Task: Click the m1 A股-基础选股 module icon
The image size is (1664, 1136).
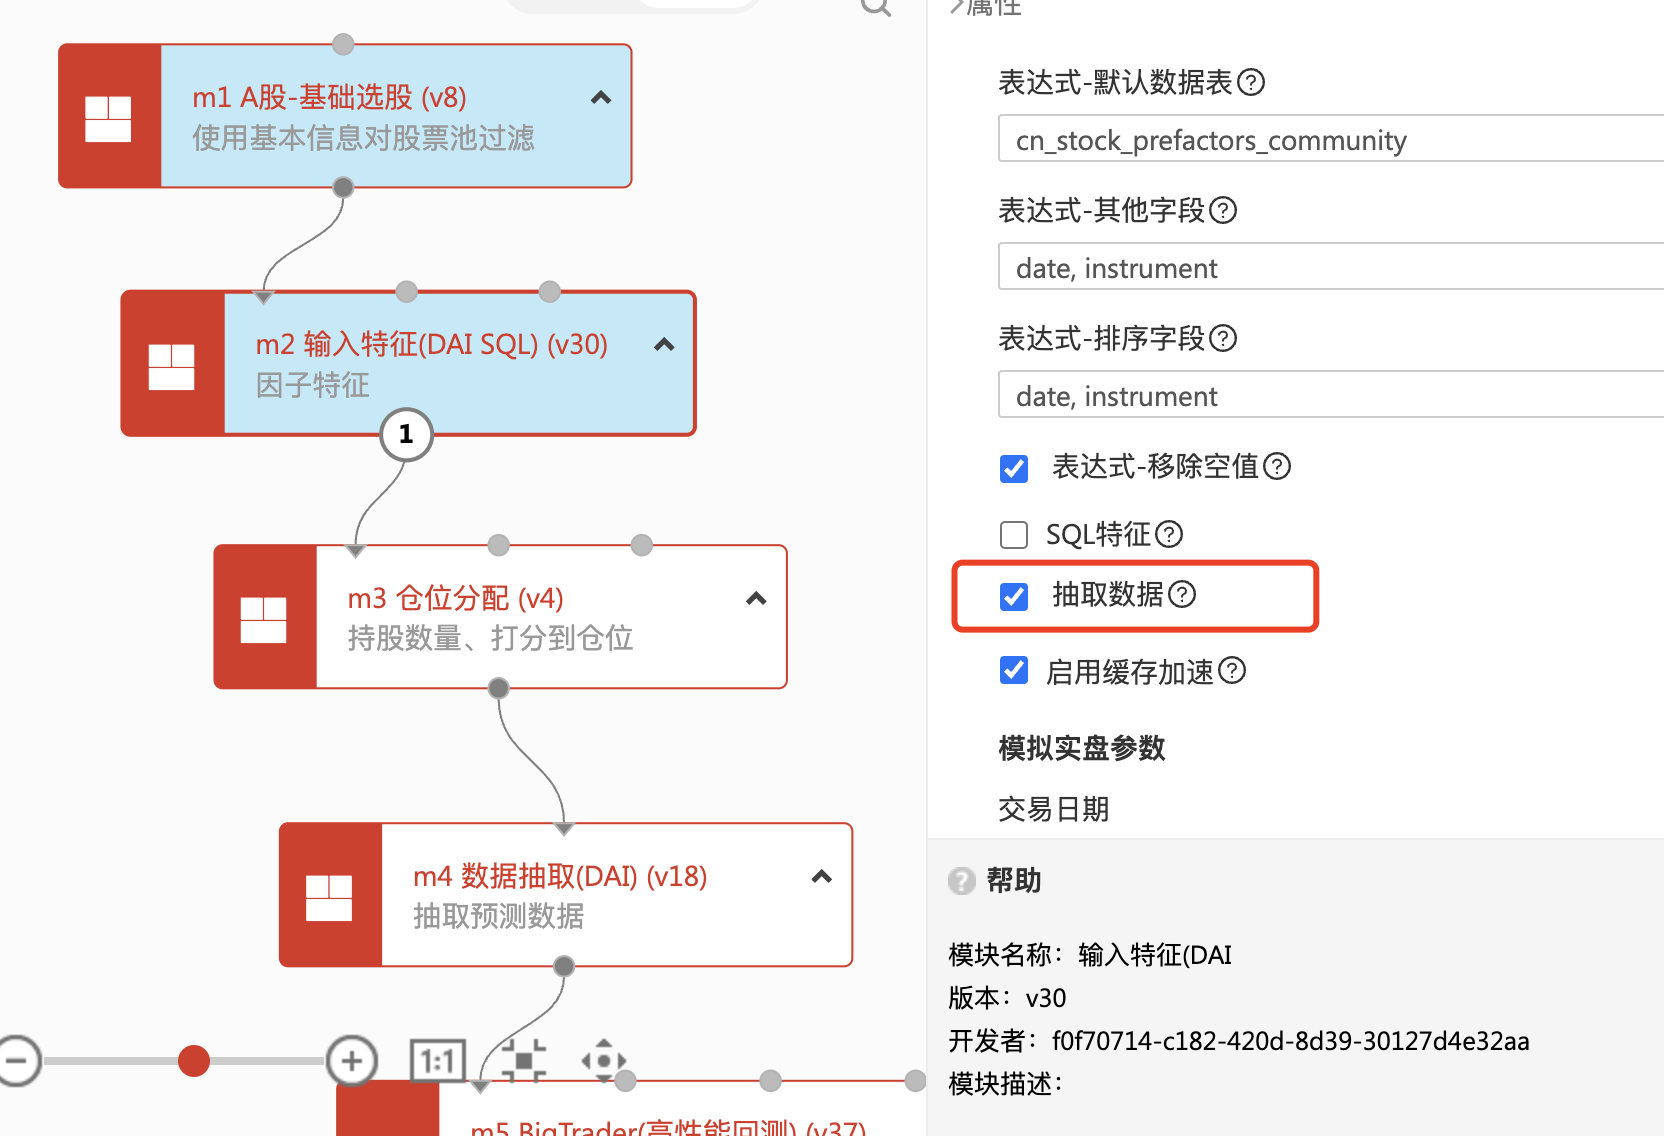Action: point(109,117)
